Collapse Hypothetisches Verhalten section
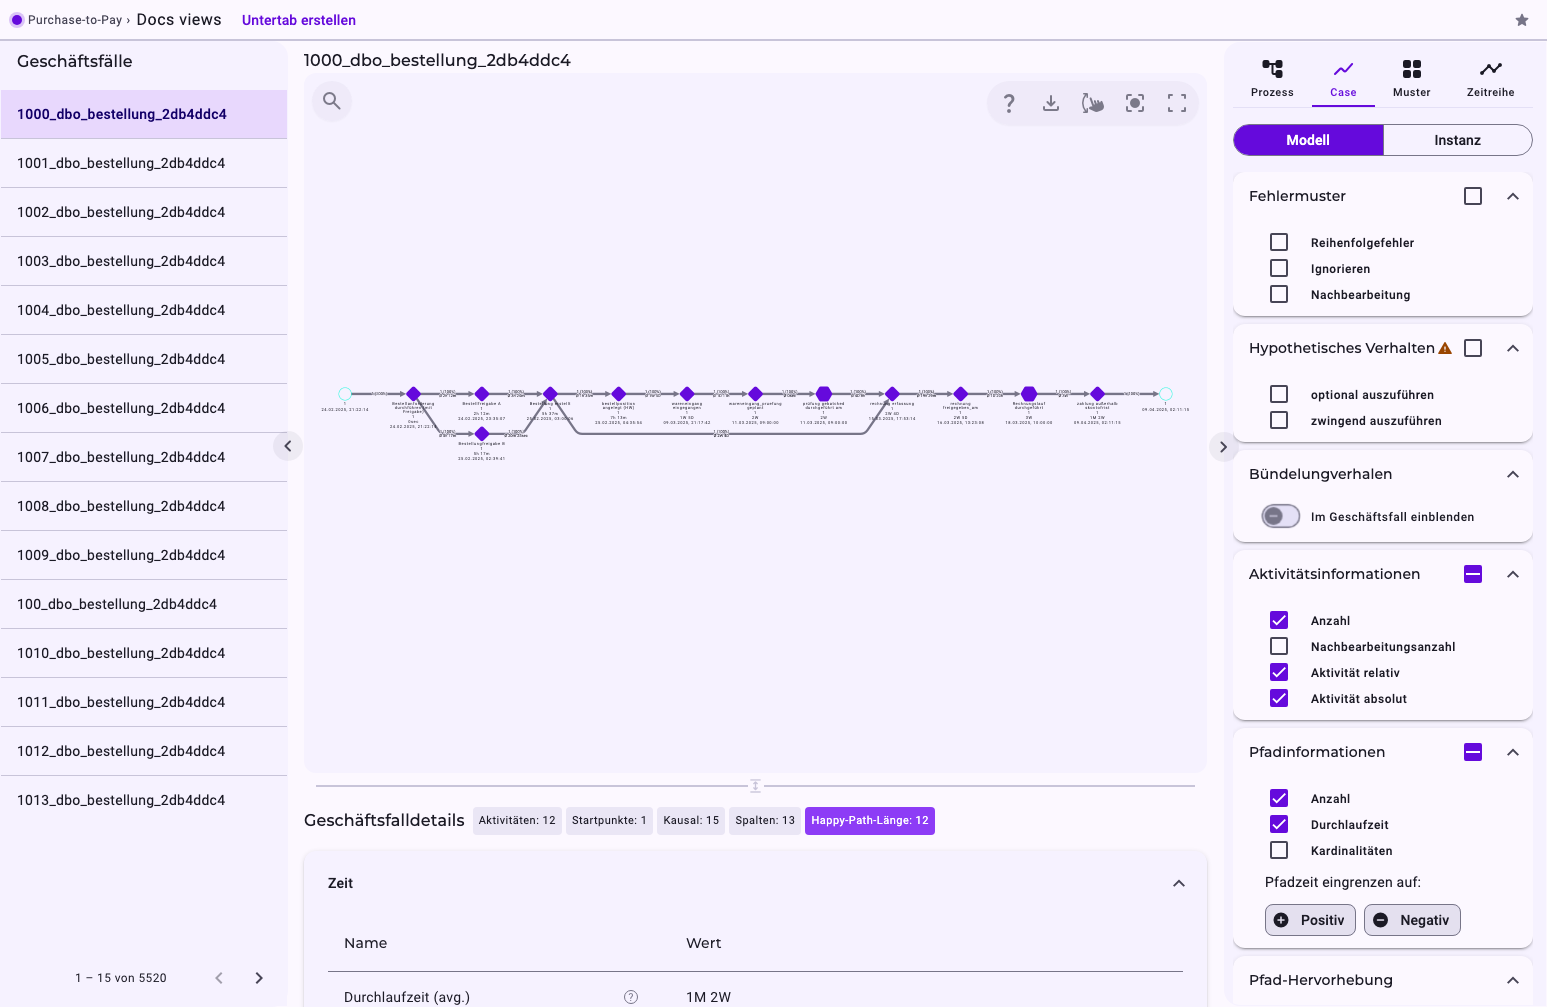 point(1513,348)
